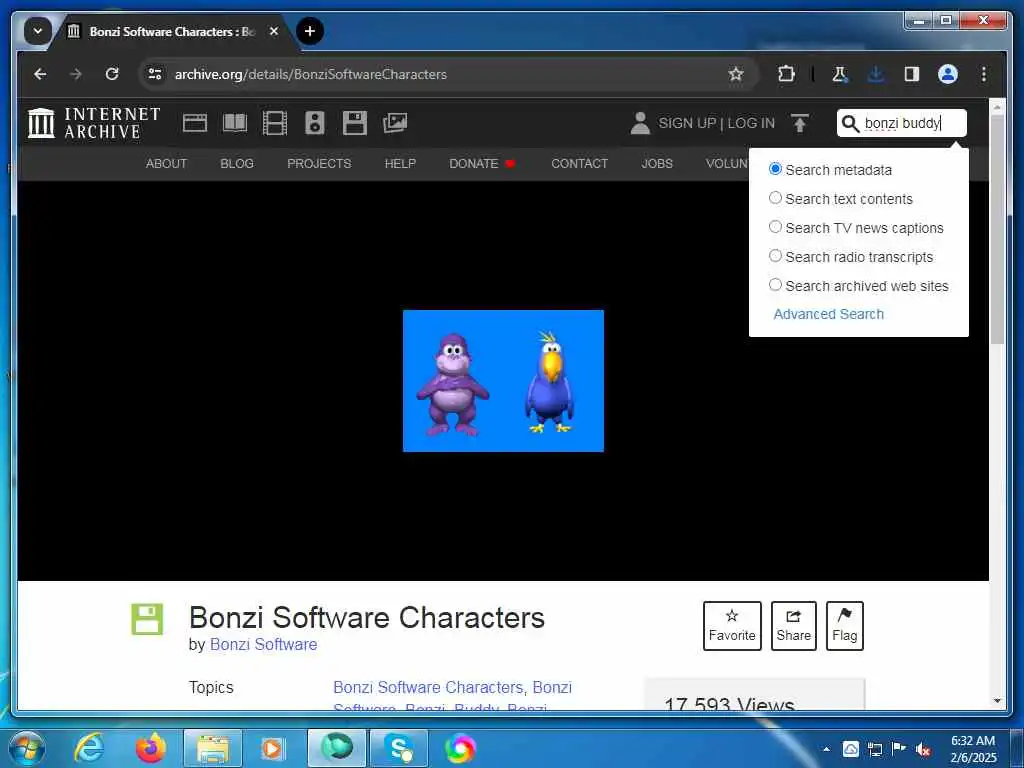Open the Texts book icon

pos(234,123)
